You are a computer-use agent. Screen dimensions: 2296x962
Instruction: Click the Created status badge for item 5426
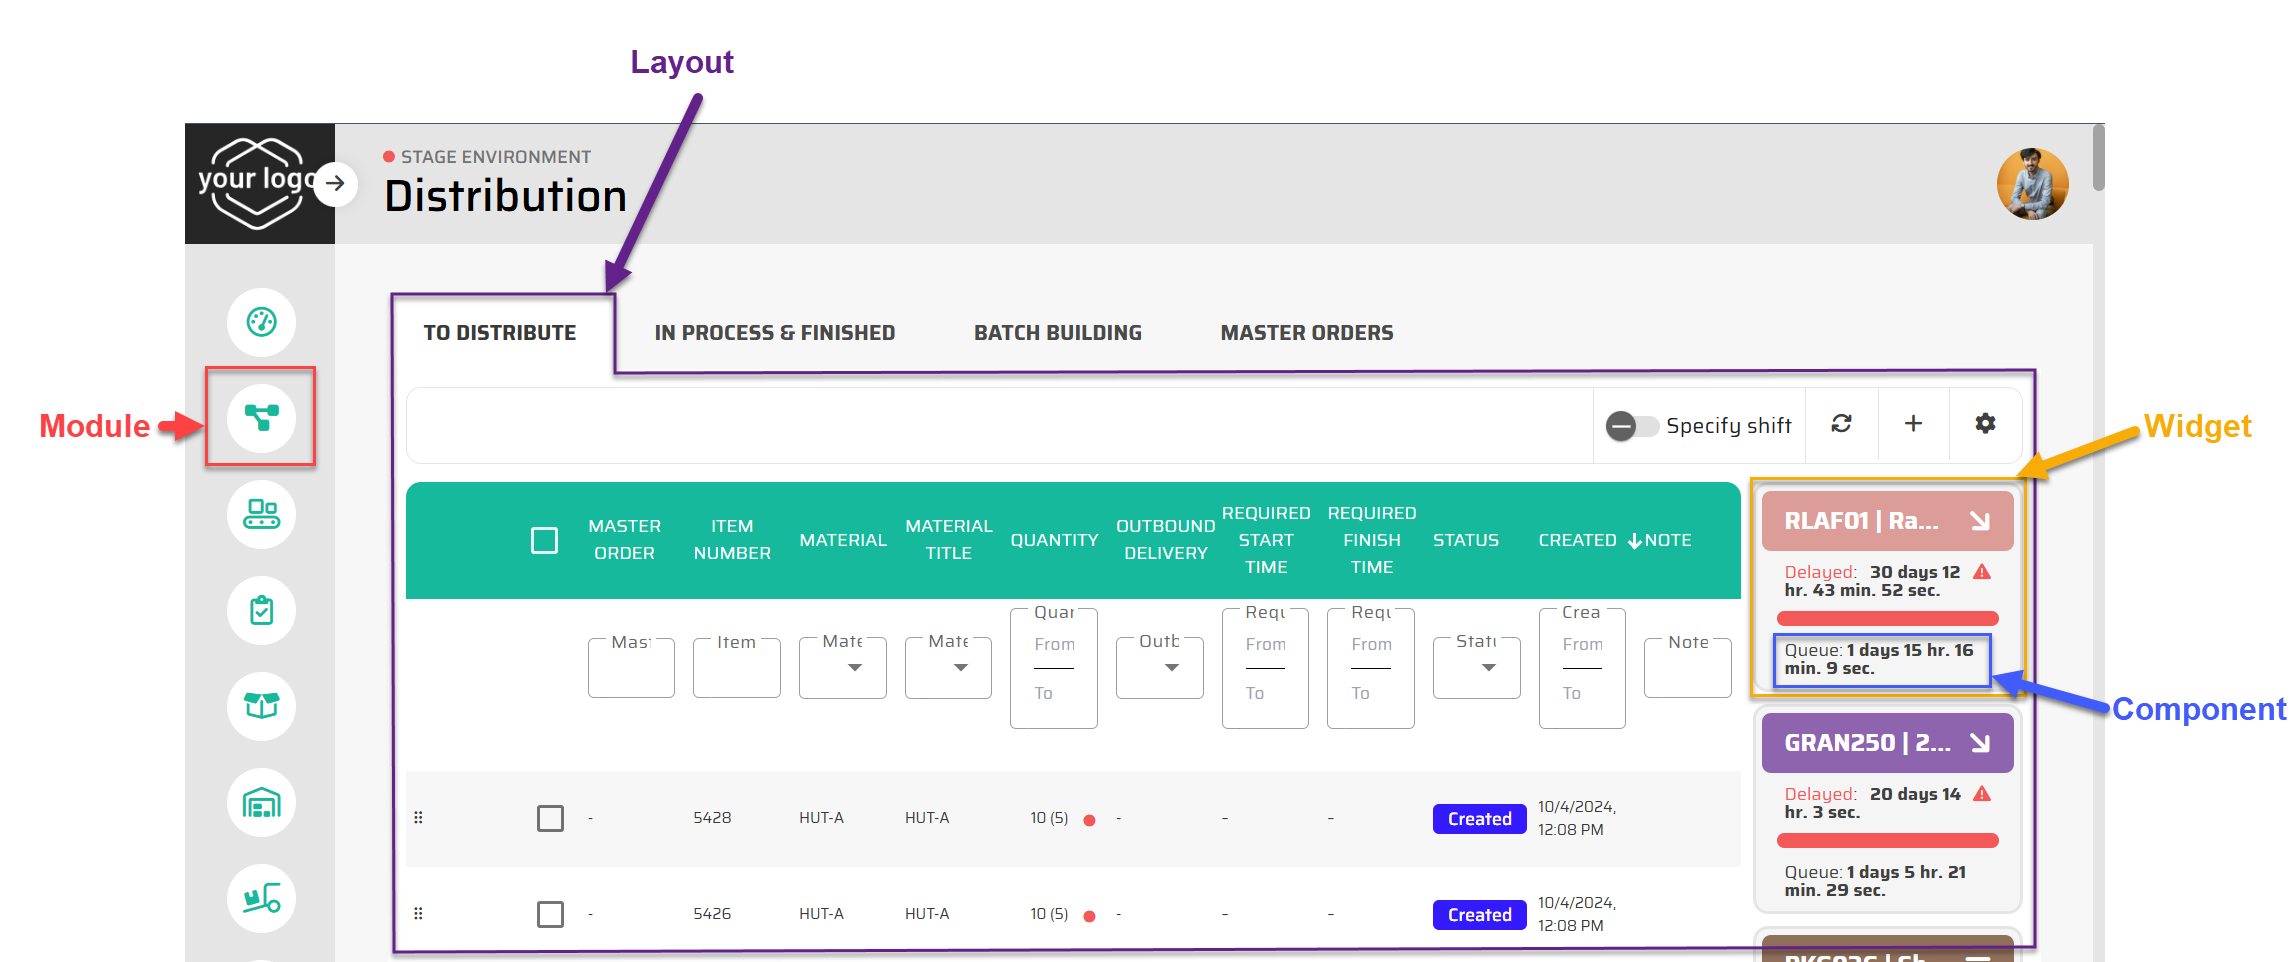pos(1479,915)
